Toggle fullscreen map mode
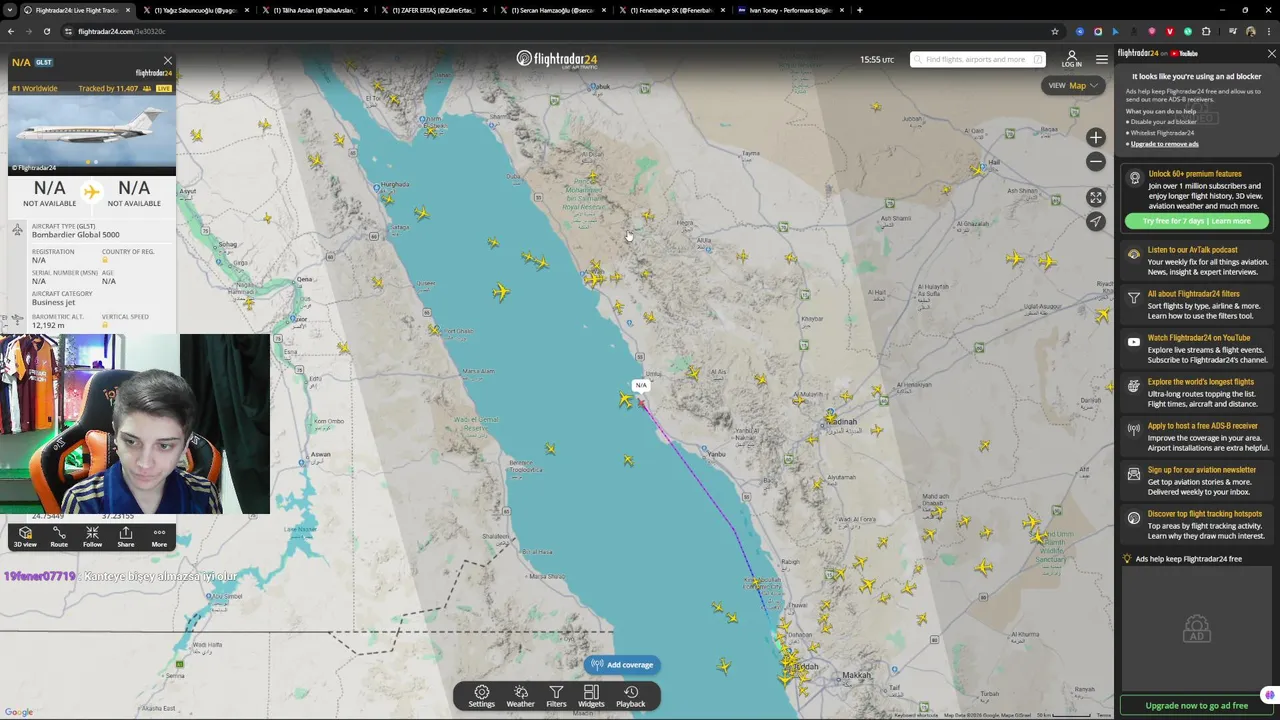This screenshot has height=720, width=1280. pyautogui.click(x=1096, y=198)
